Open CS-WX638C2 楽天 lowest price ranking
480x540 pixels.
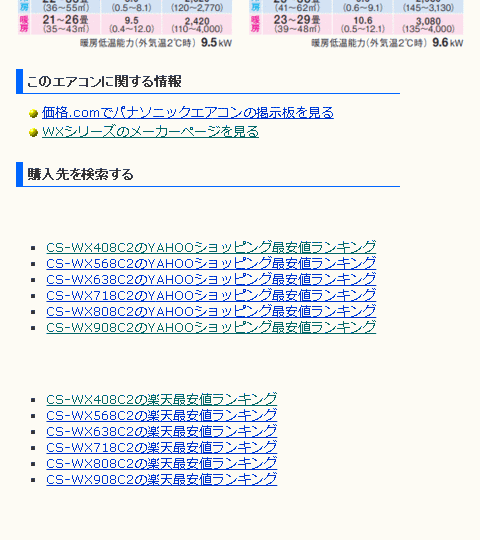tap(161, 432)
